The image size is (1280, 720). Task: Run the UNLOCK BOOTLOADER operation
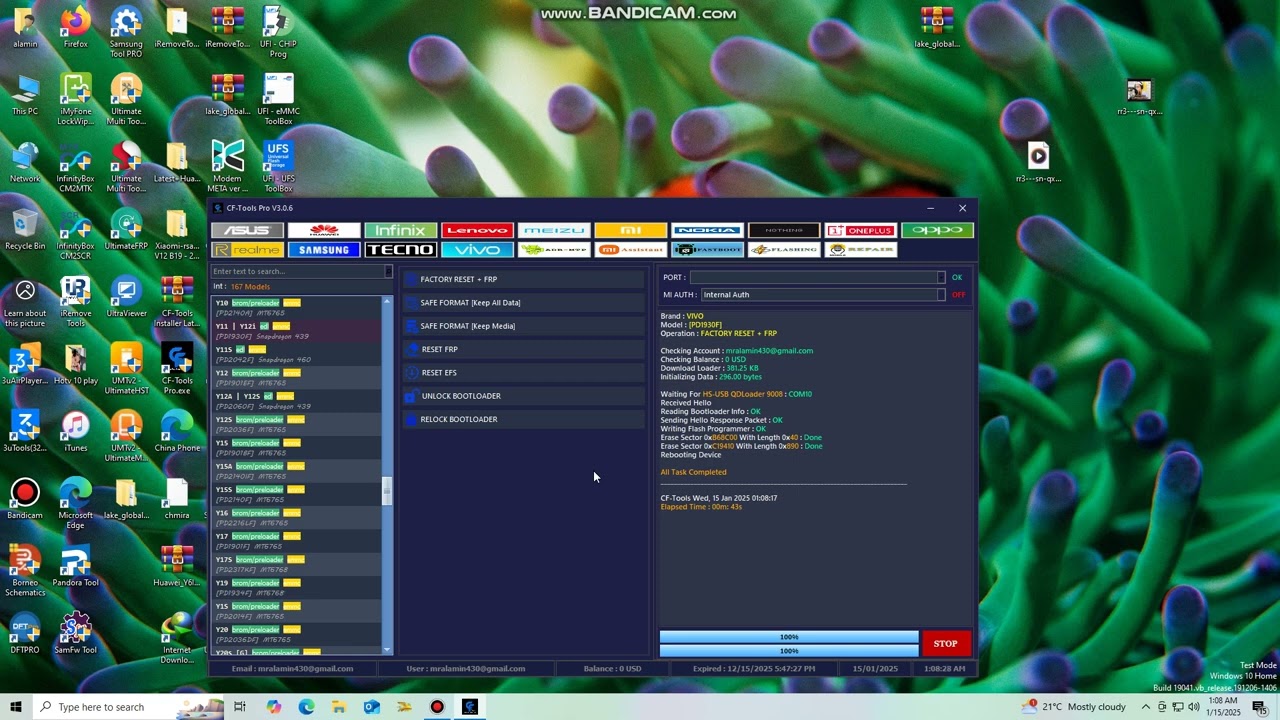pyautogui.click(x=524, y=396)
